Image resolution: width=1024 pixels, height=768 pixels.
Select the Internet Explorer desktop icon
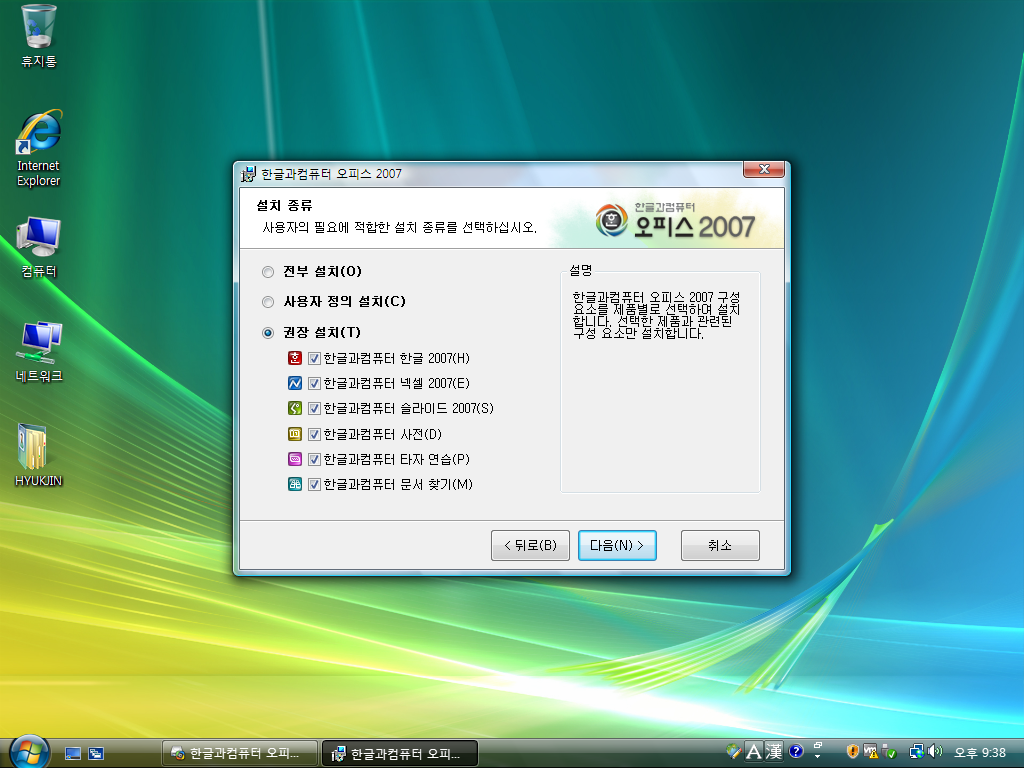tap(39, 149)
